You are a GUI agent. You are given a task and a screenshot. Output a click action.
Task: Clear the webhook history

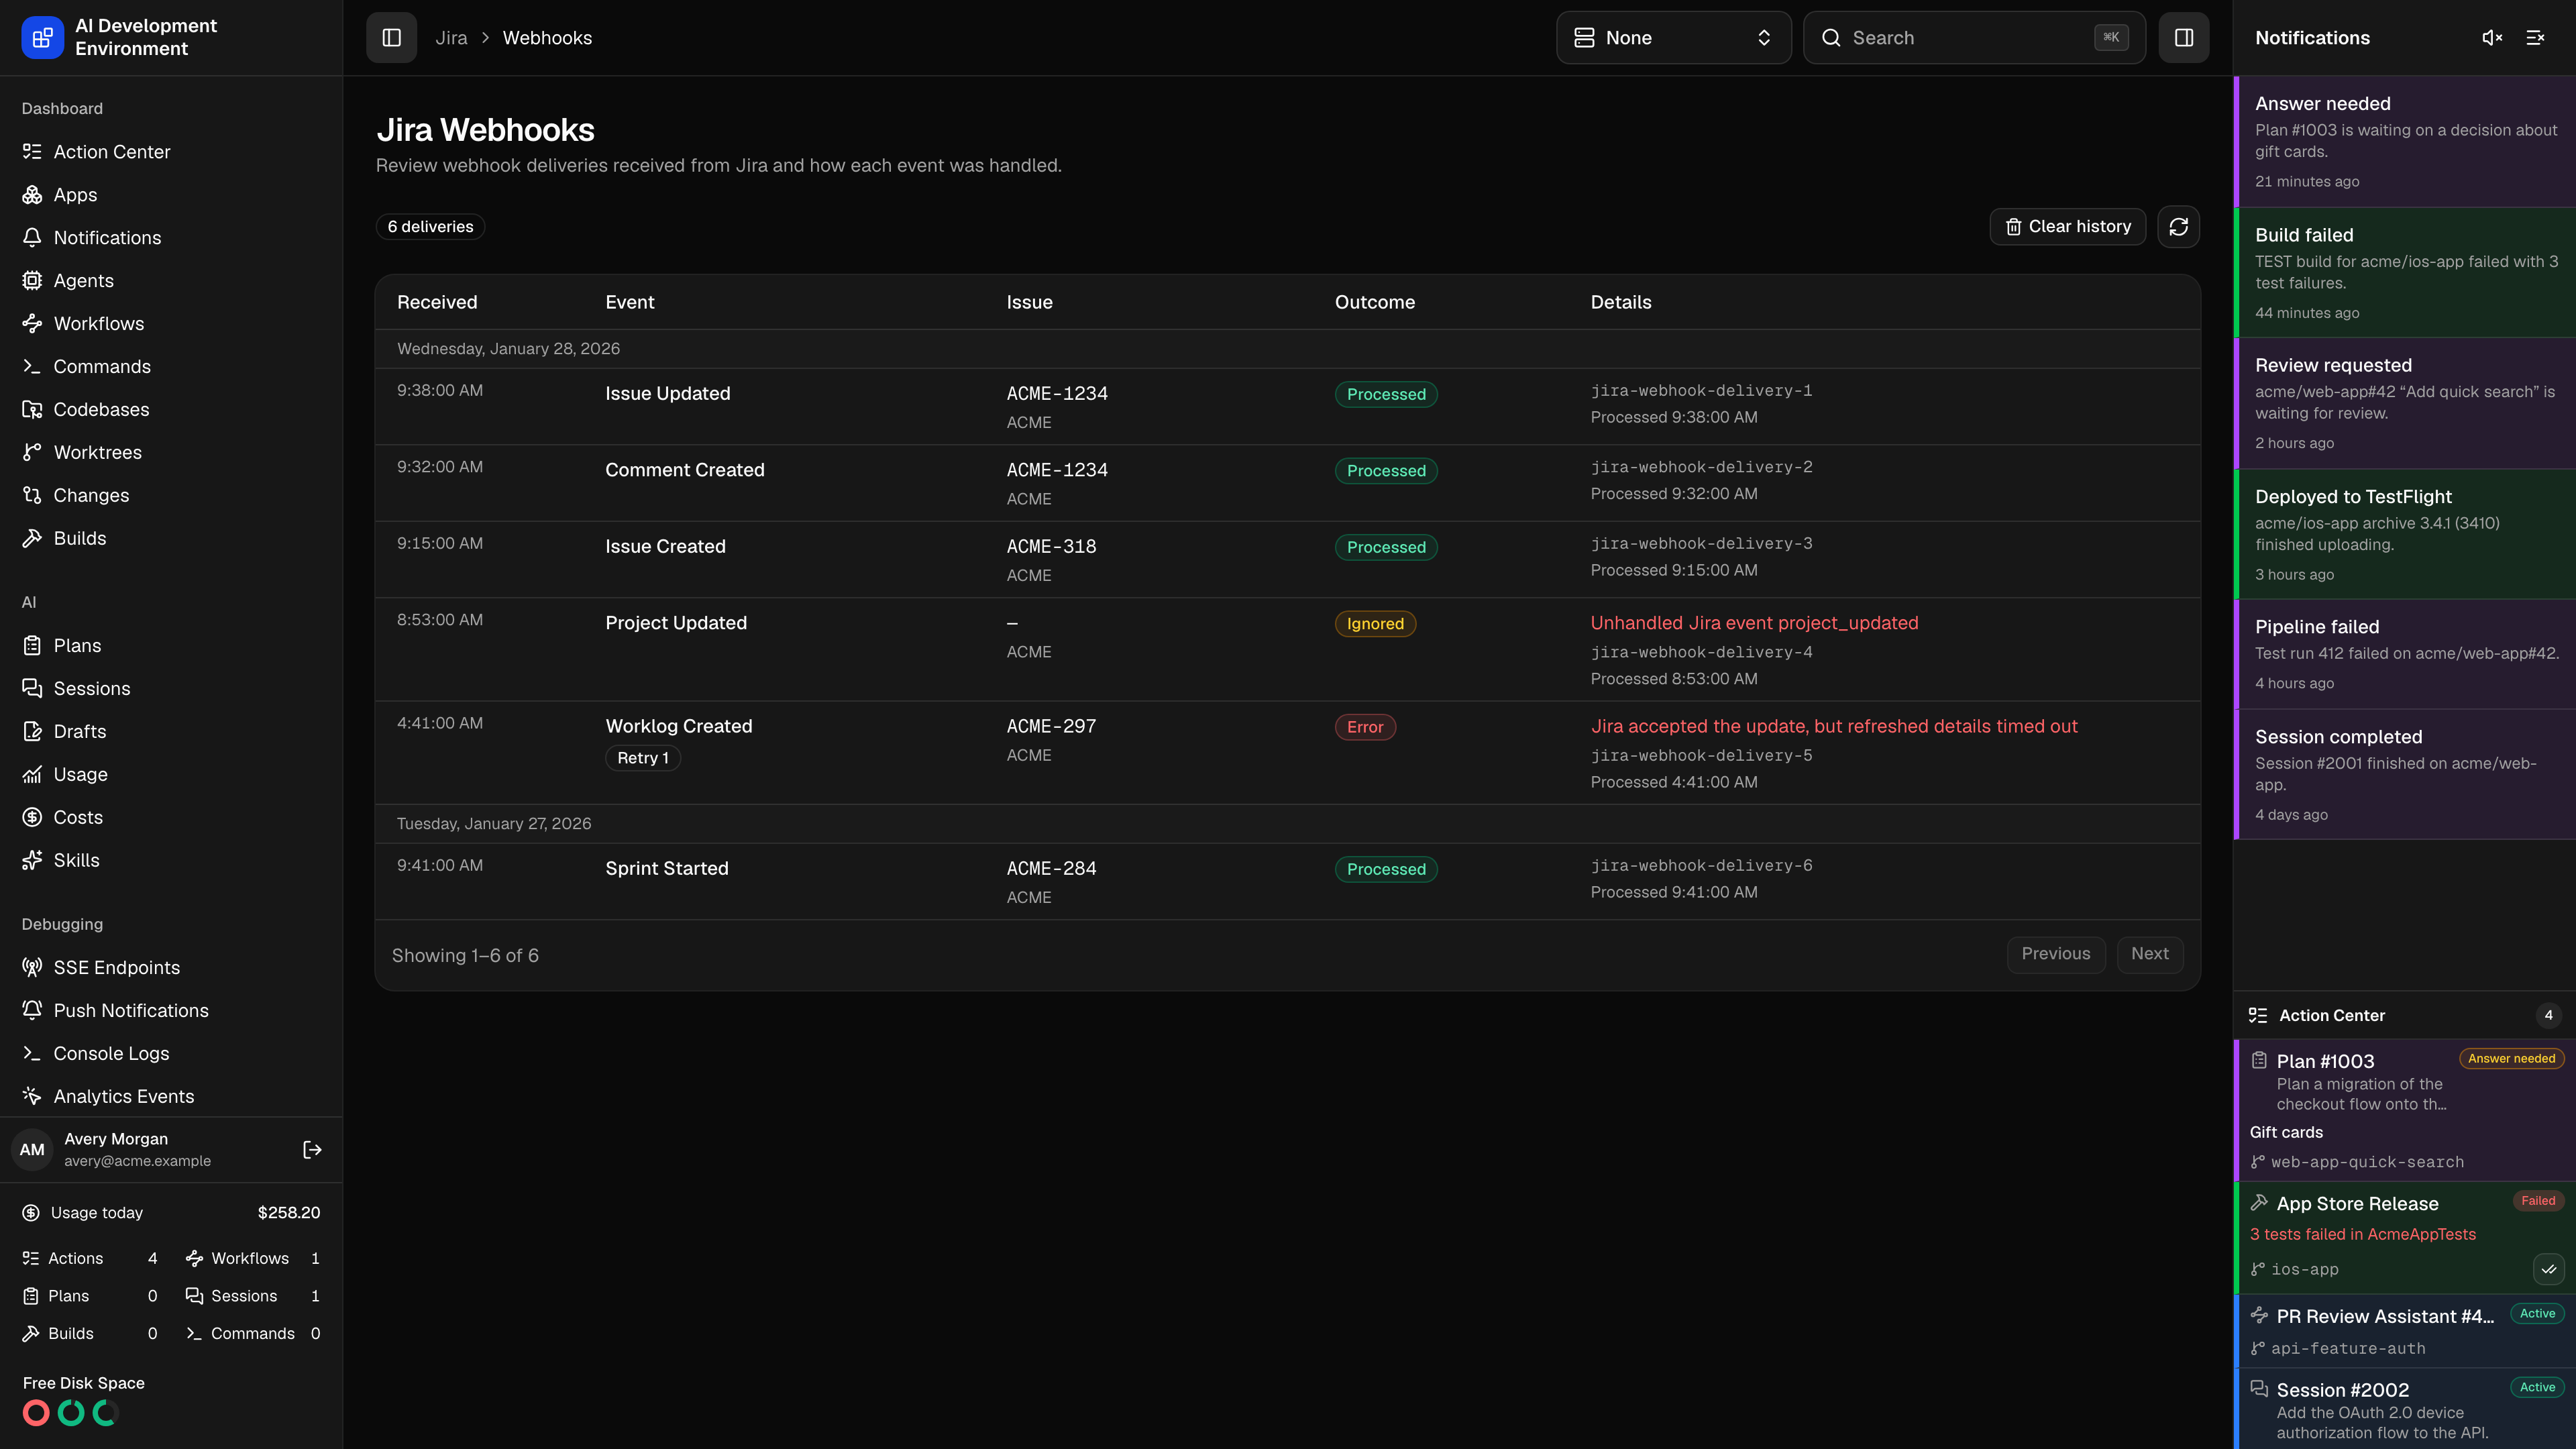click(x=2067, y=227)
